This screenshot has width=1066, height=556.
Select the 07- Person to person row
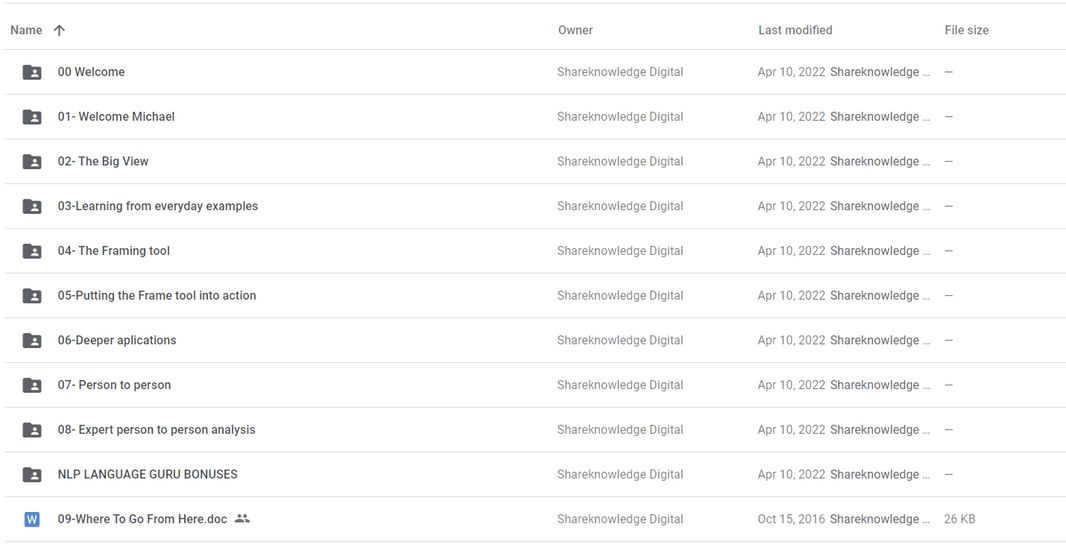click(533, 385)
